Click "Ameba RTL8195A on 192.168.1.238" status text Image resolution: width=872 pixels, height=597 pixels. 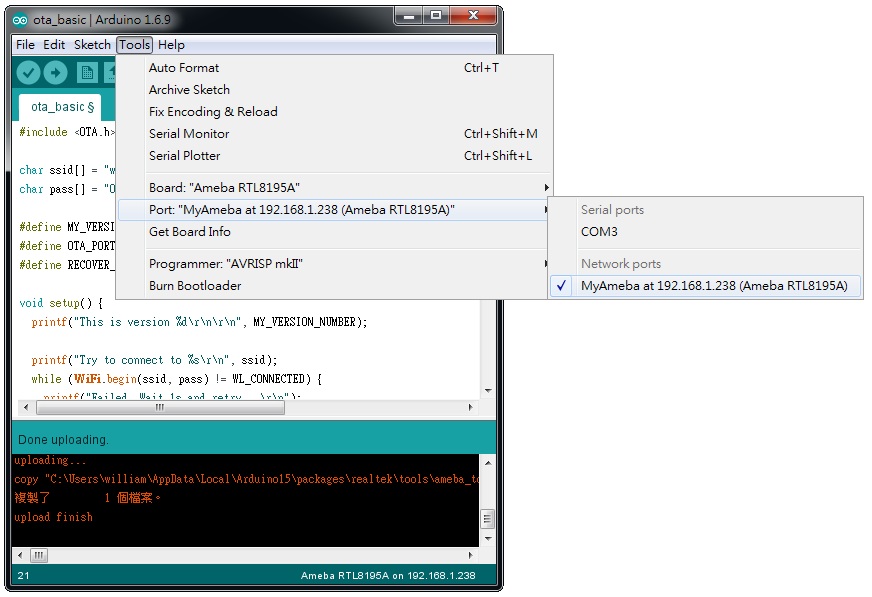[x=388, y=576]
